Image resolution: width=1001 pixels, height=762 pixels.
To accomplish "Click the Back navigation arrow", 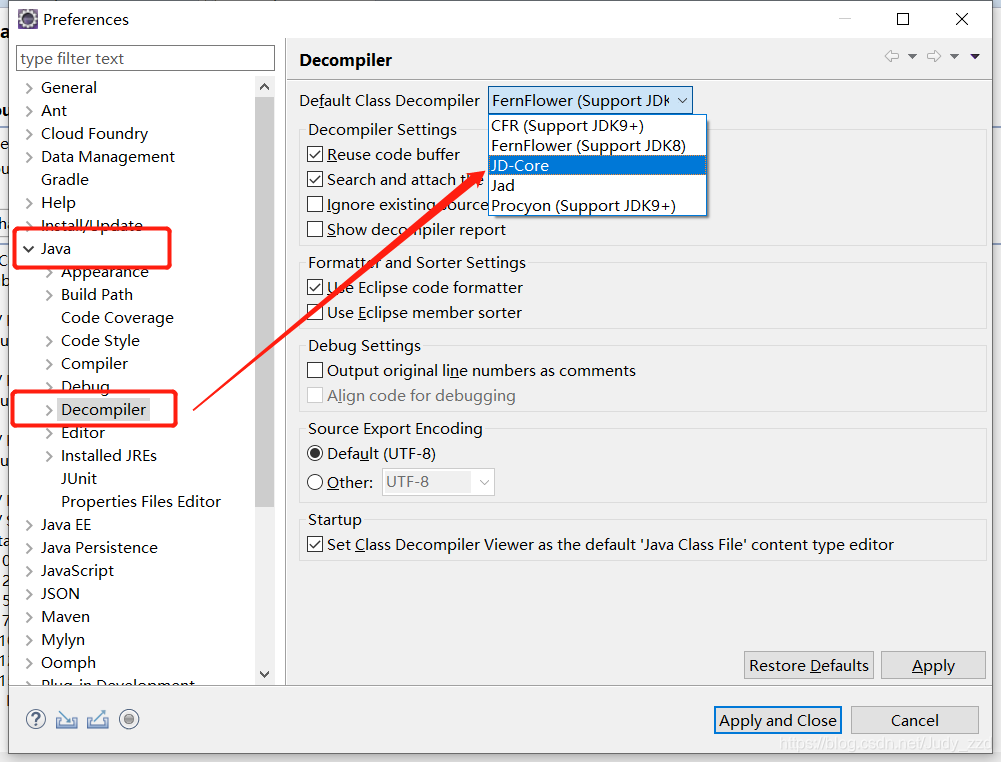I will [x=892, y=56].
